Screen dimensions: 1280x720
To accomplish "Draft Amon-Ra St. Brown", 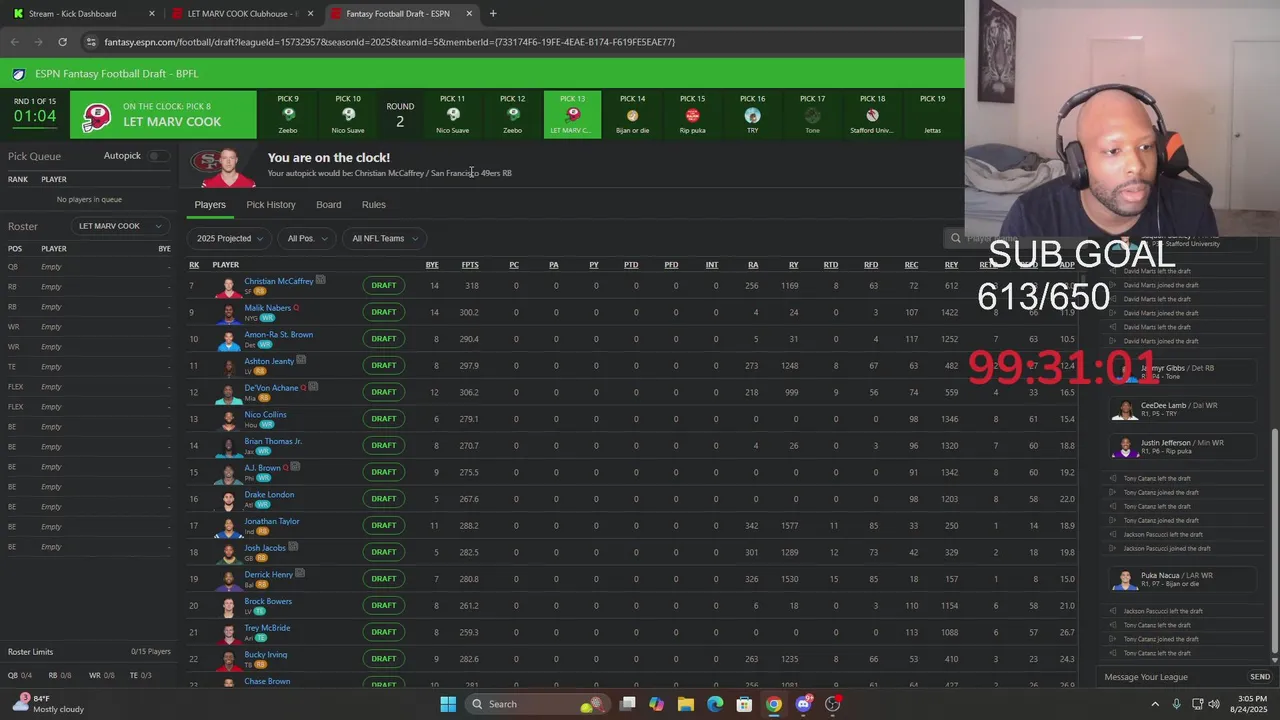I will 383,339.
